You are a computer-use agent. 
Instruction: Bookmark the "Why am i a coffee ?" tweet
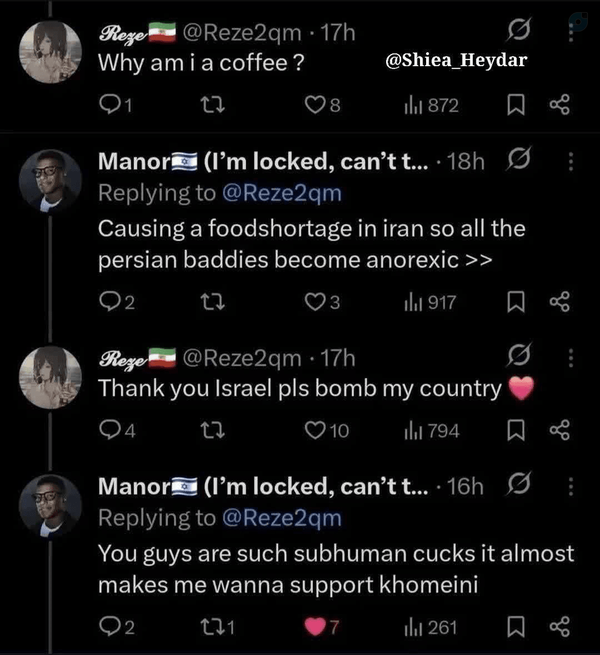[516, 104]
